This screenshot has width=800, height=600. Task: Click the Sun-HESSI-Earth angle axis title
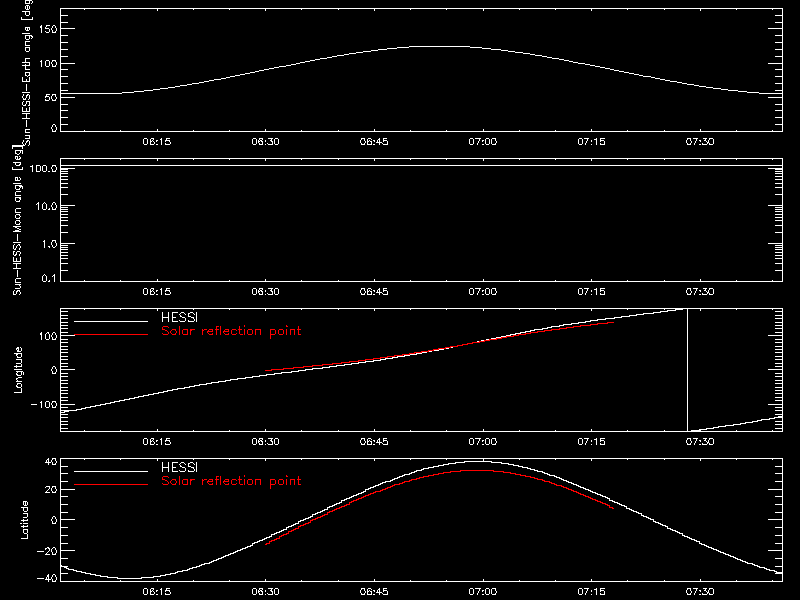pos(27,71)
